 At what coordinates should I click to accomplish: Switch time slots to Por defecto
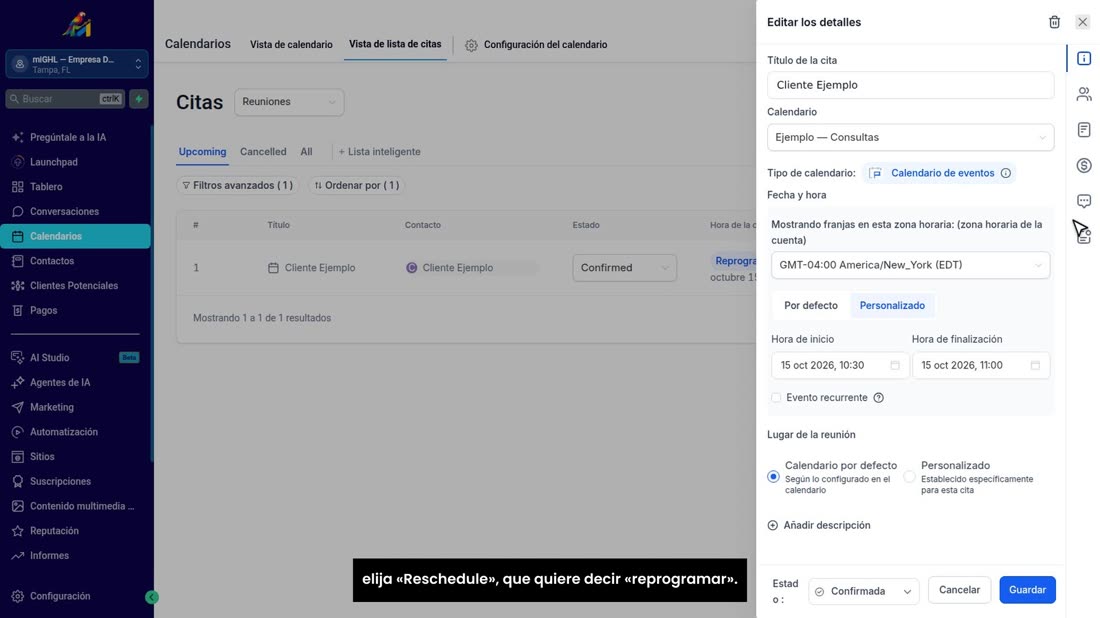(x=810, y=306)
